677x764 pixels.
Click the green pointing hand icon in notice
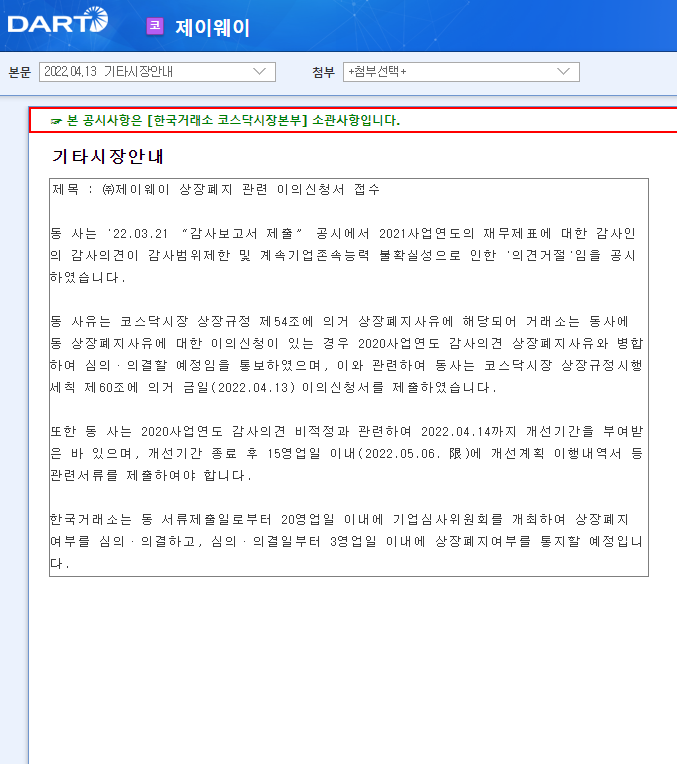click(x=56, y=121)
